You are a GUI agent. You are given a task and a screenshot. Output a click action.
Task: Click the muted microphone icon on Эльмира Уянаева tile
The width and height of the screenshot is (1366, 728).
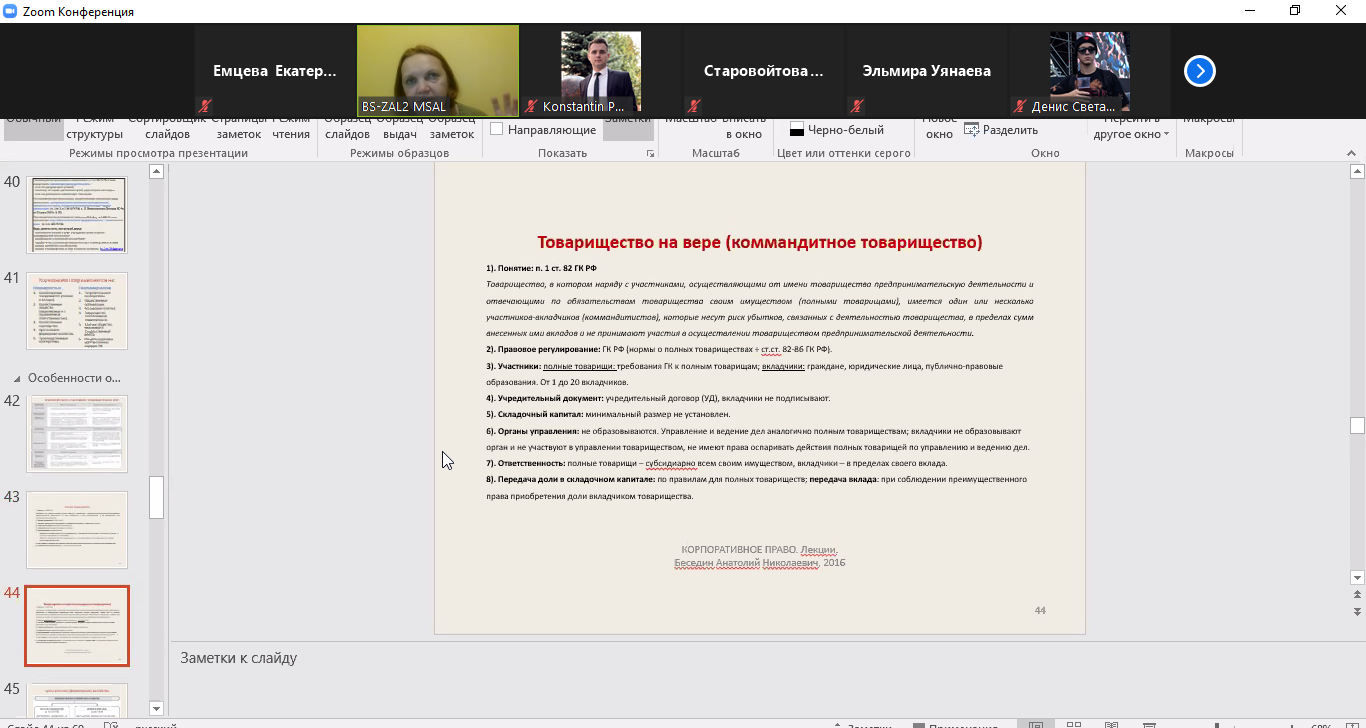857,105
